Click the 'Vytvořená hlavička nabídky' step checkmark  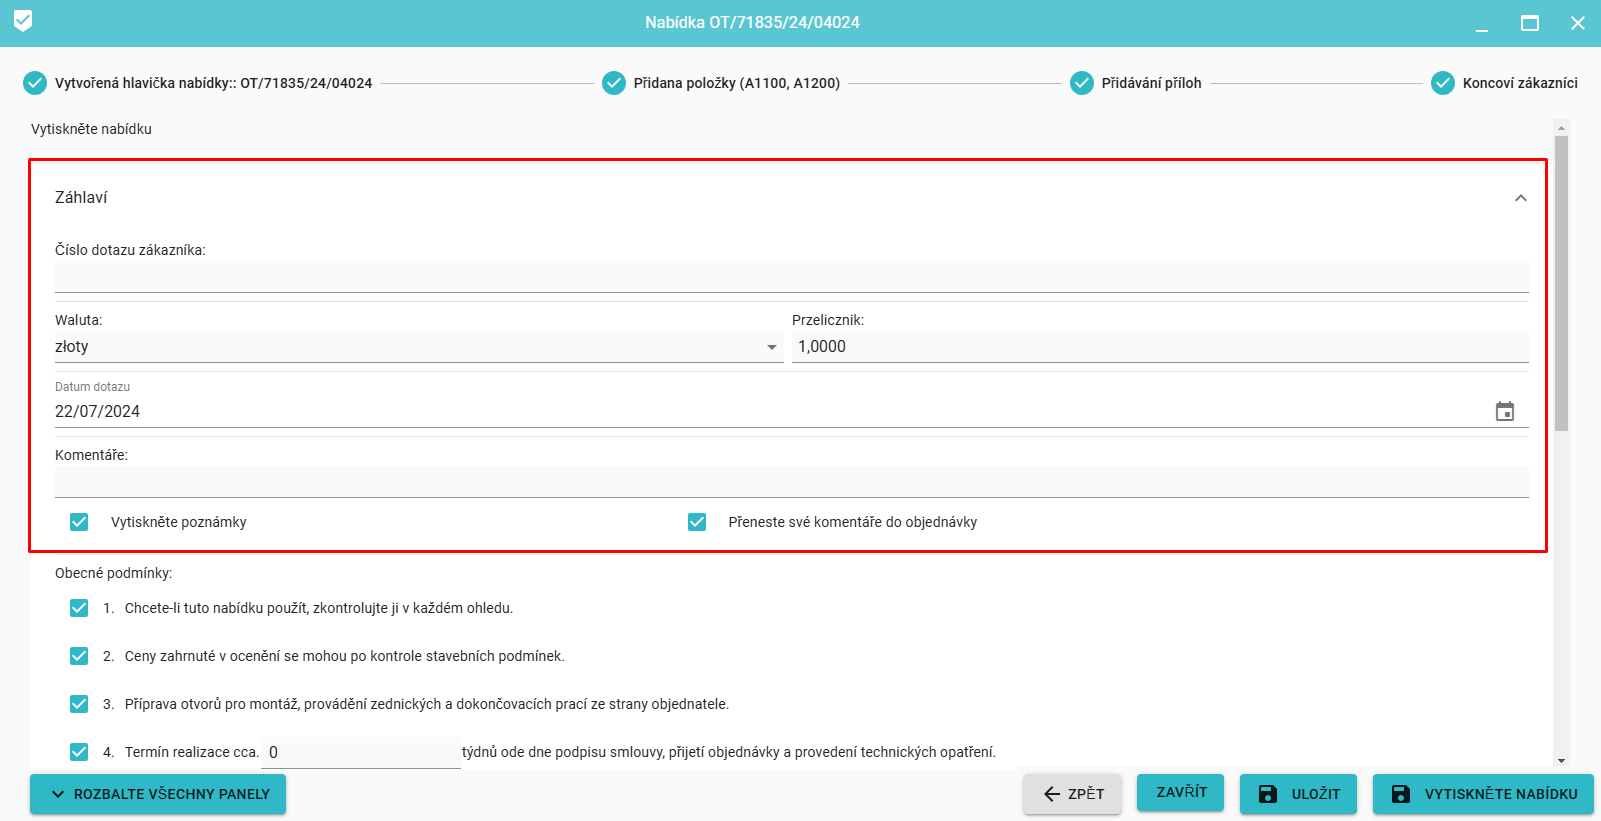pyautogui.click(x=35, y=83)
